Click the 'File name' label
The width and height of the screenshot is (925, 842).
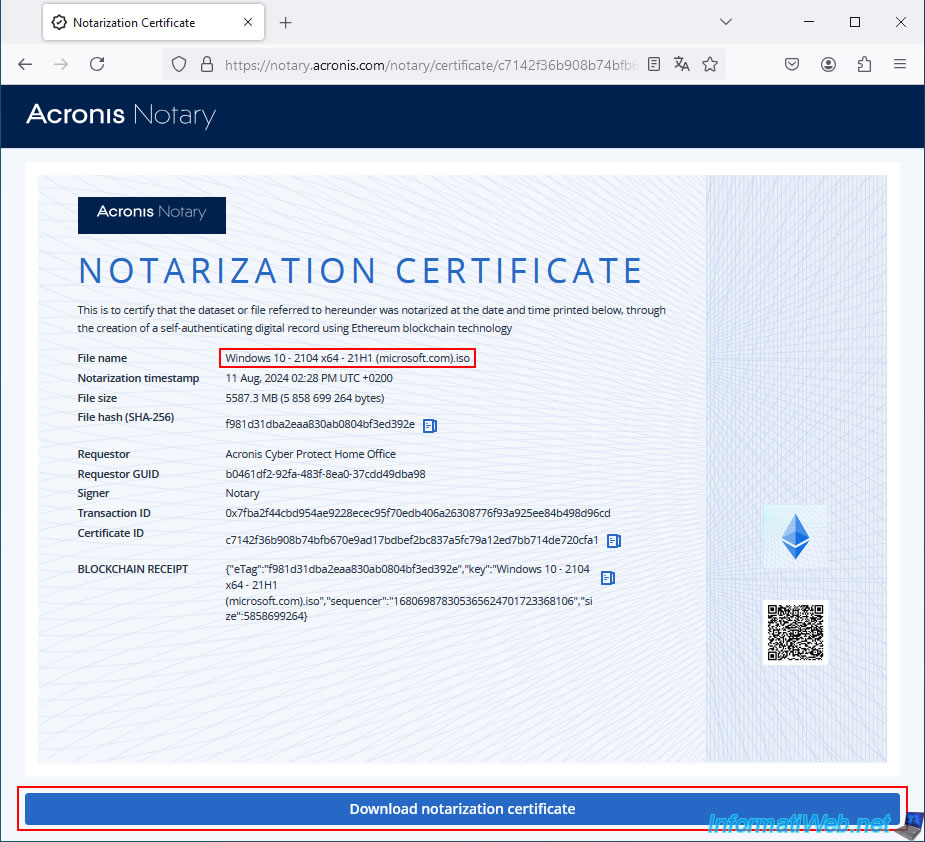(x=102, y=358)
